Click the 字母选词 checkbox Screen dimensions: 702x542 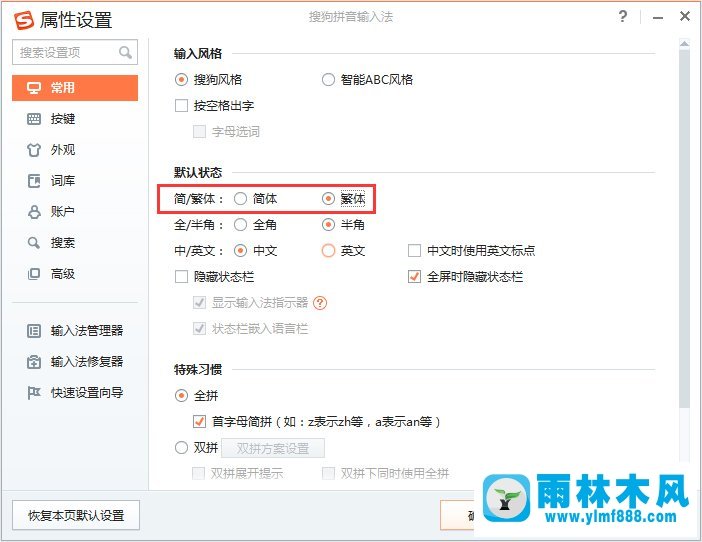pos(199,132)
